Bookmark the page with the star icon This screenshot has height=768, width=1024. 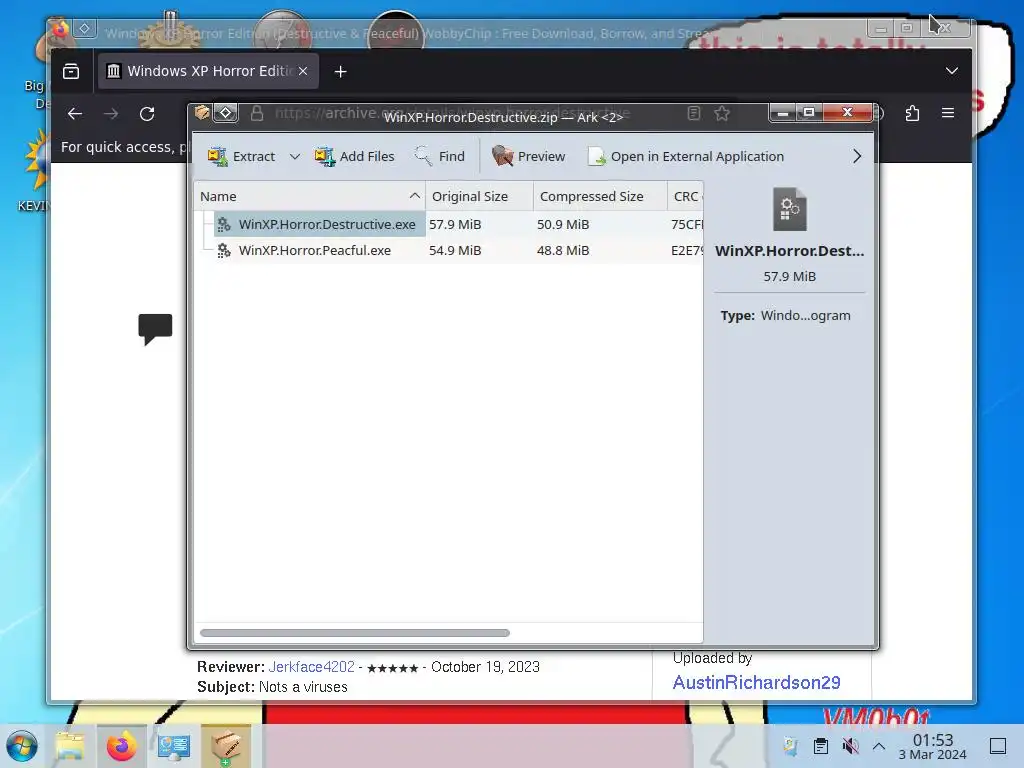pos(722,114)
